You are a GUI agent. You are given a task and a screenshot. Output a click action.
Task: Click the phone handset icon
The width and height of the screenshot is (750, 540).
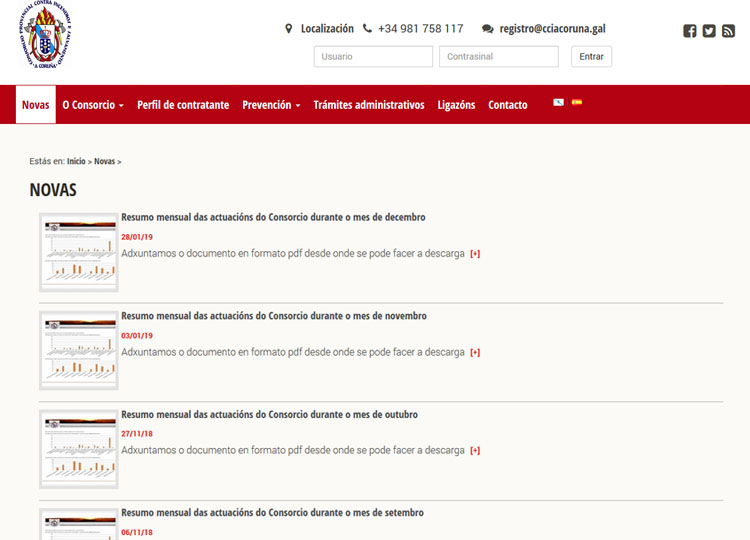(x=367, y=29)
